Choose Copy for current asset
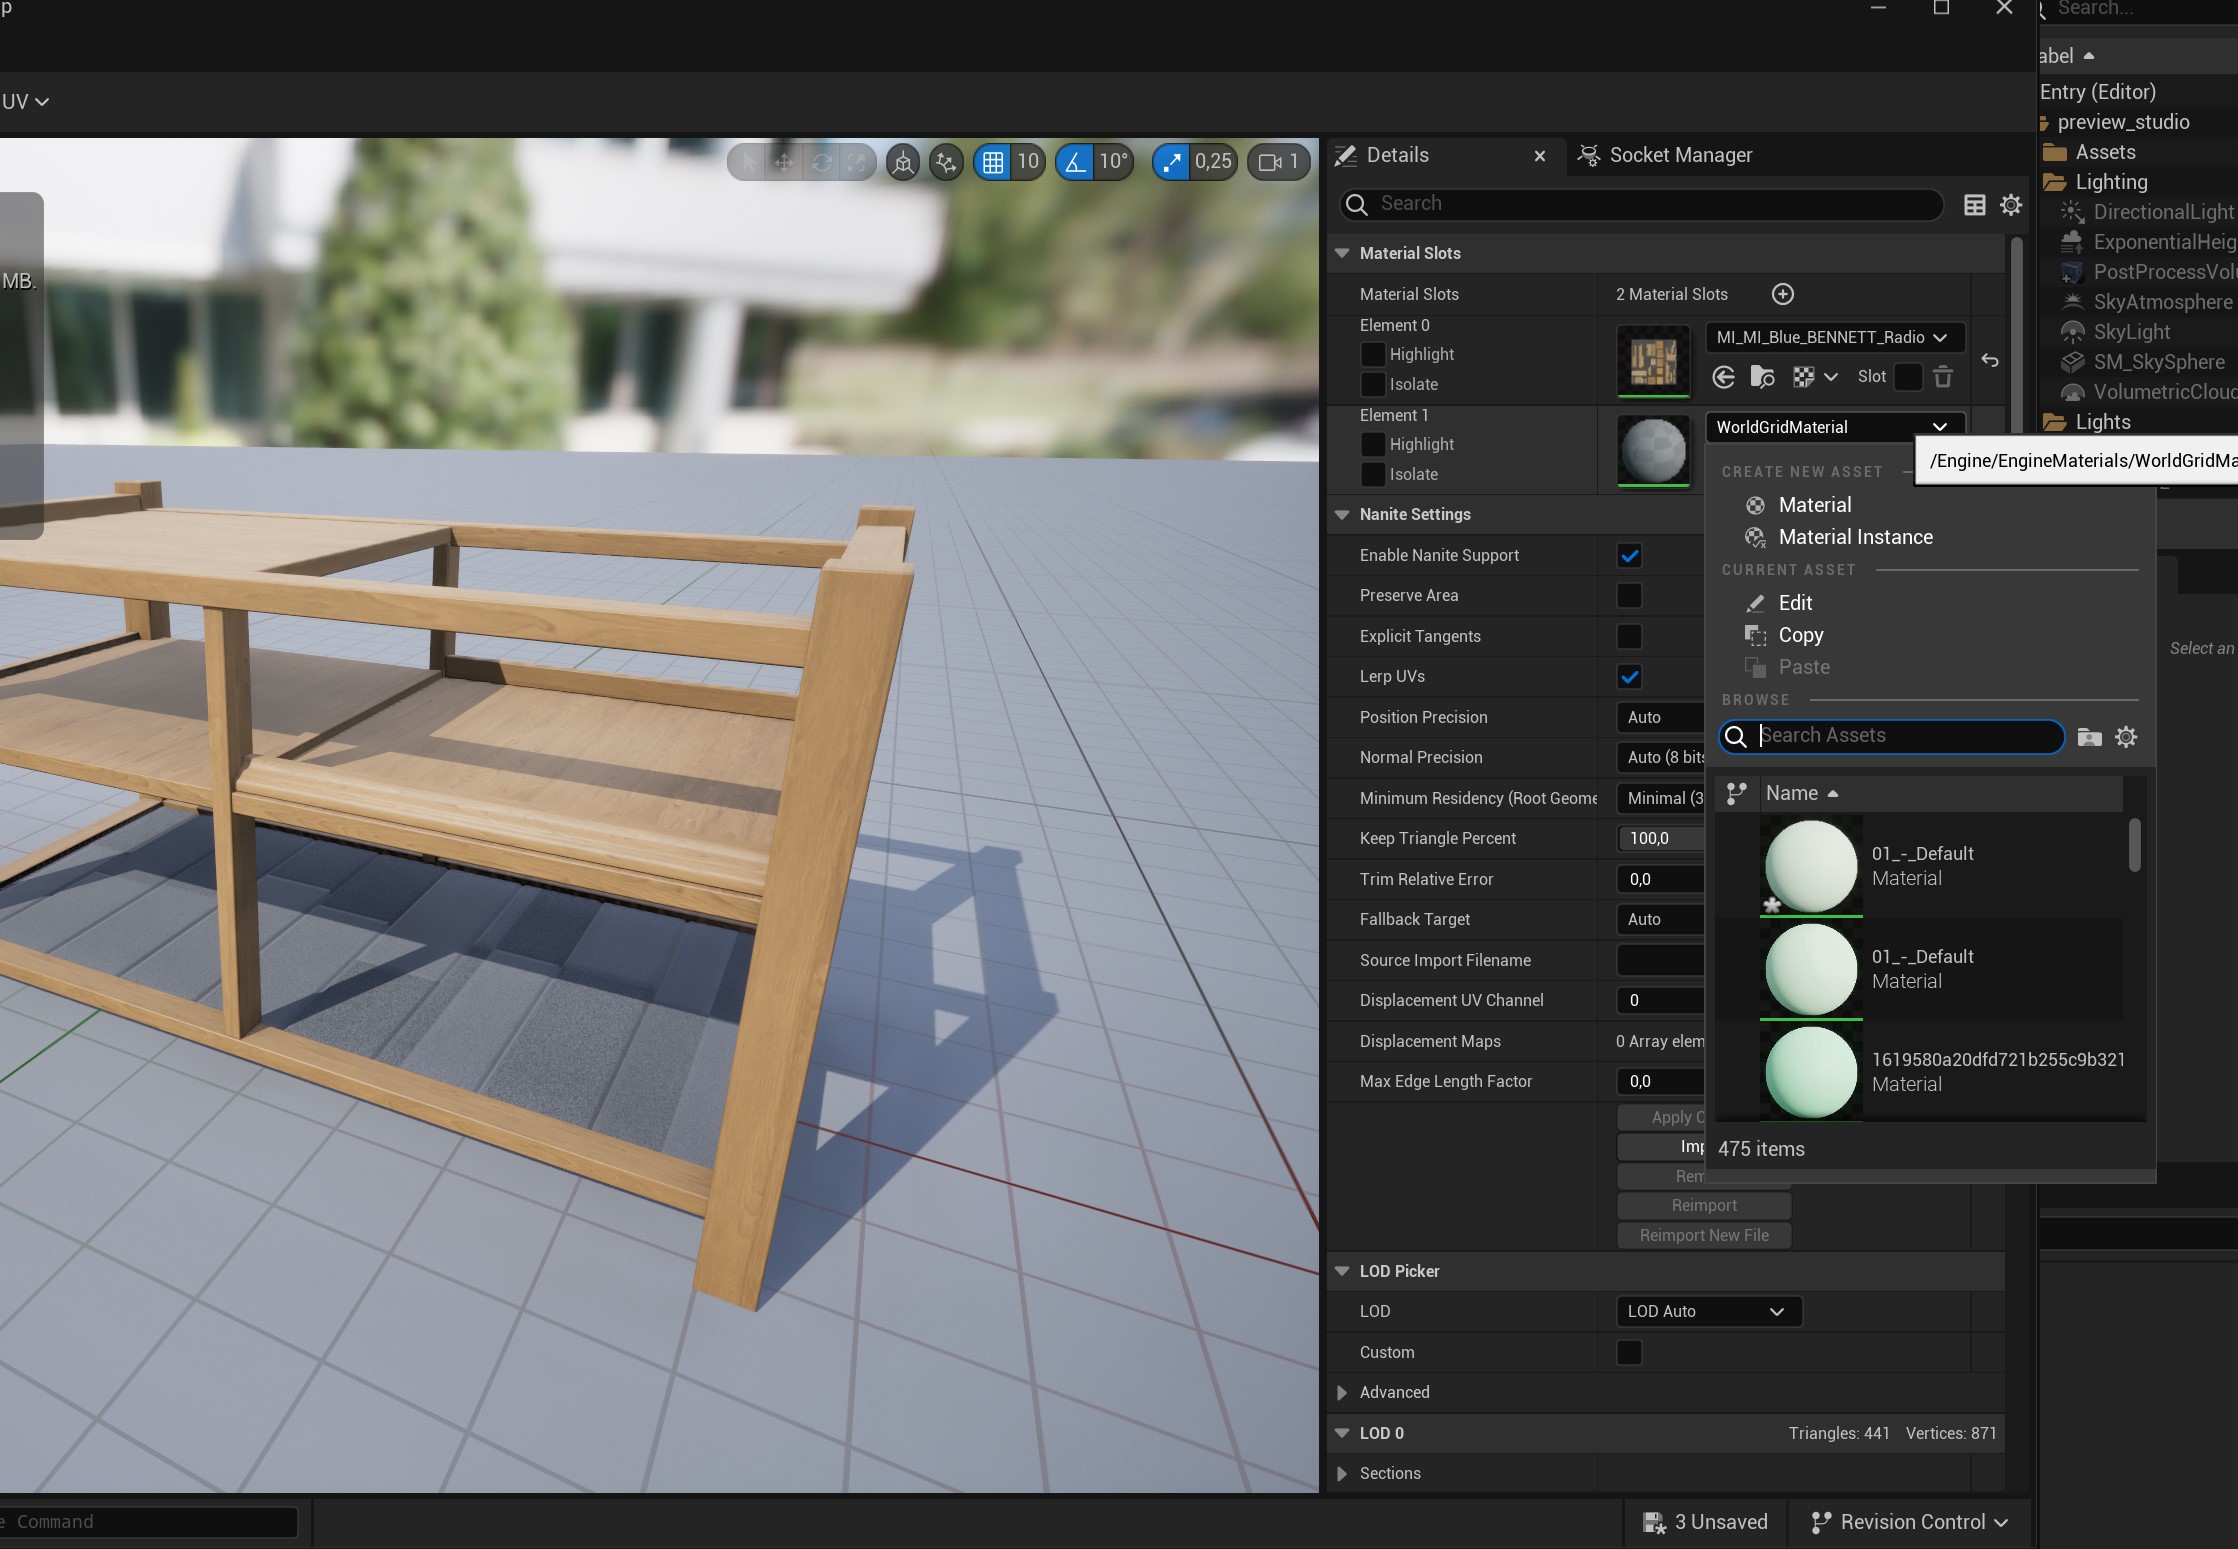 [x=1800, y=635]
